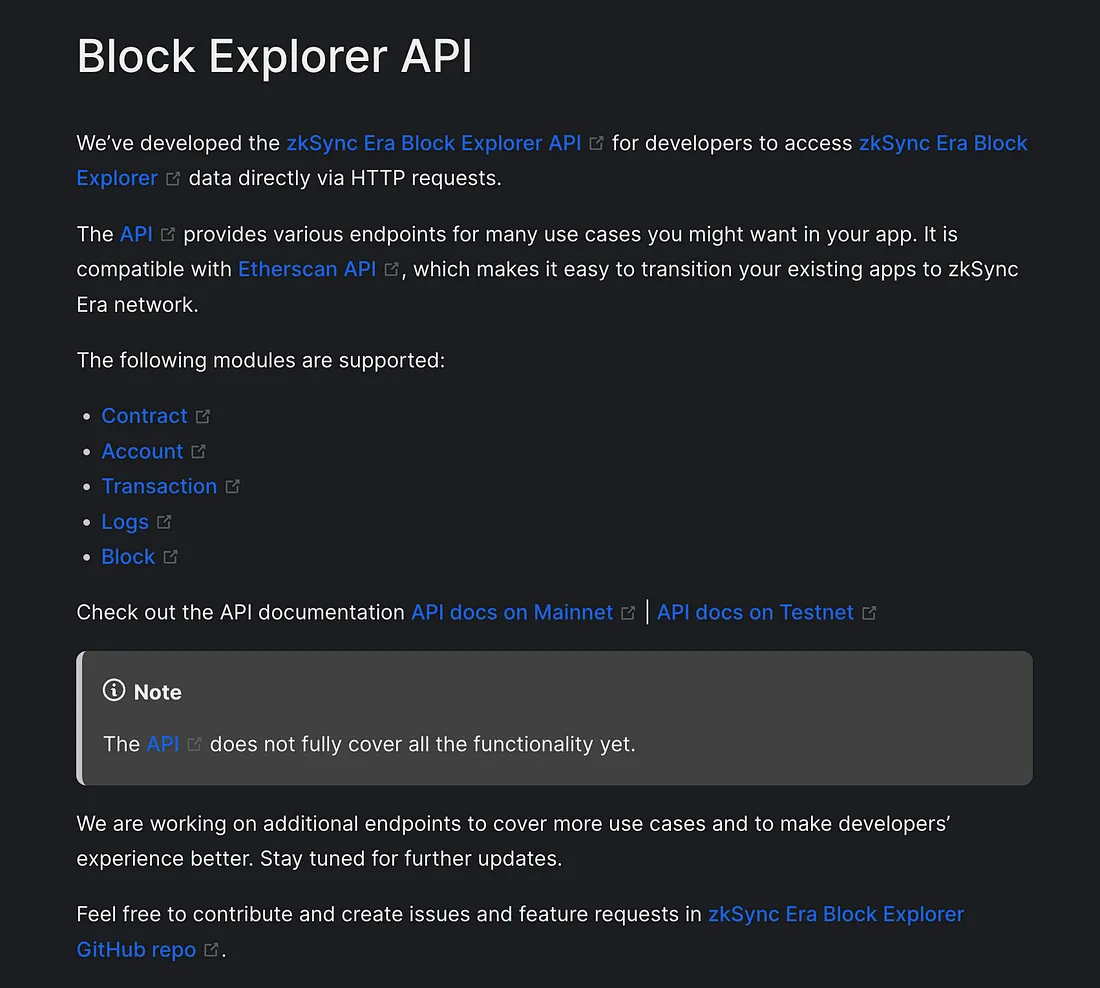Open the Account module link

(142, 451)
